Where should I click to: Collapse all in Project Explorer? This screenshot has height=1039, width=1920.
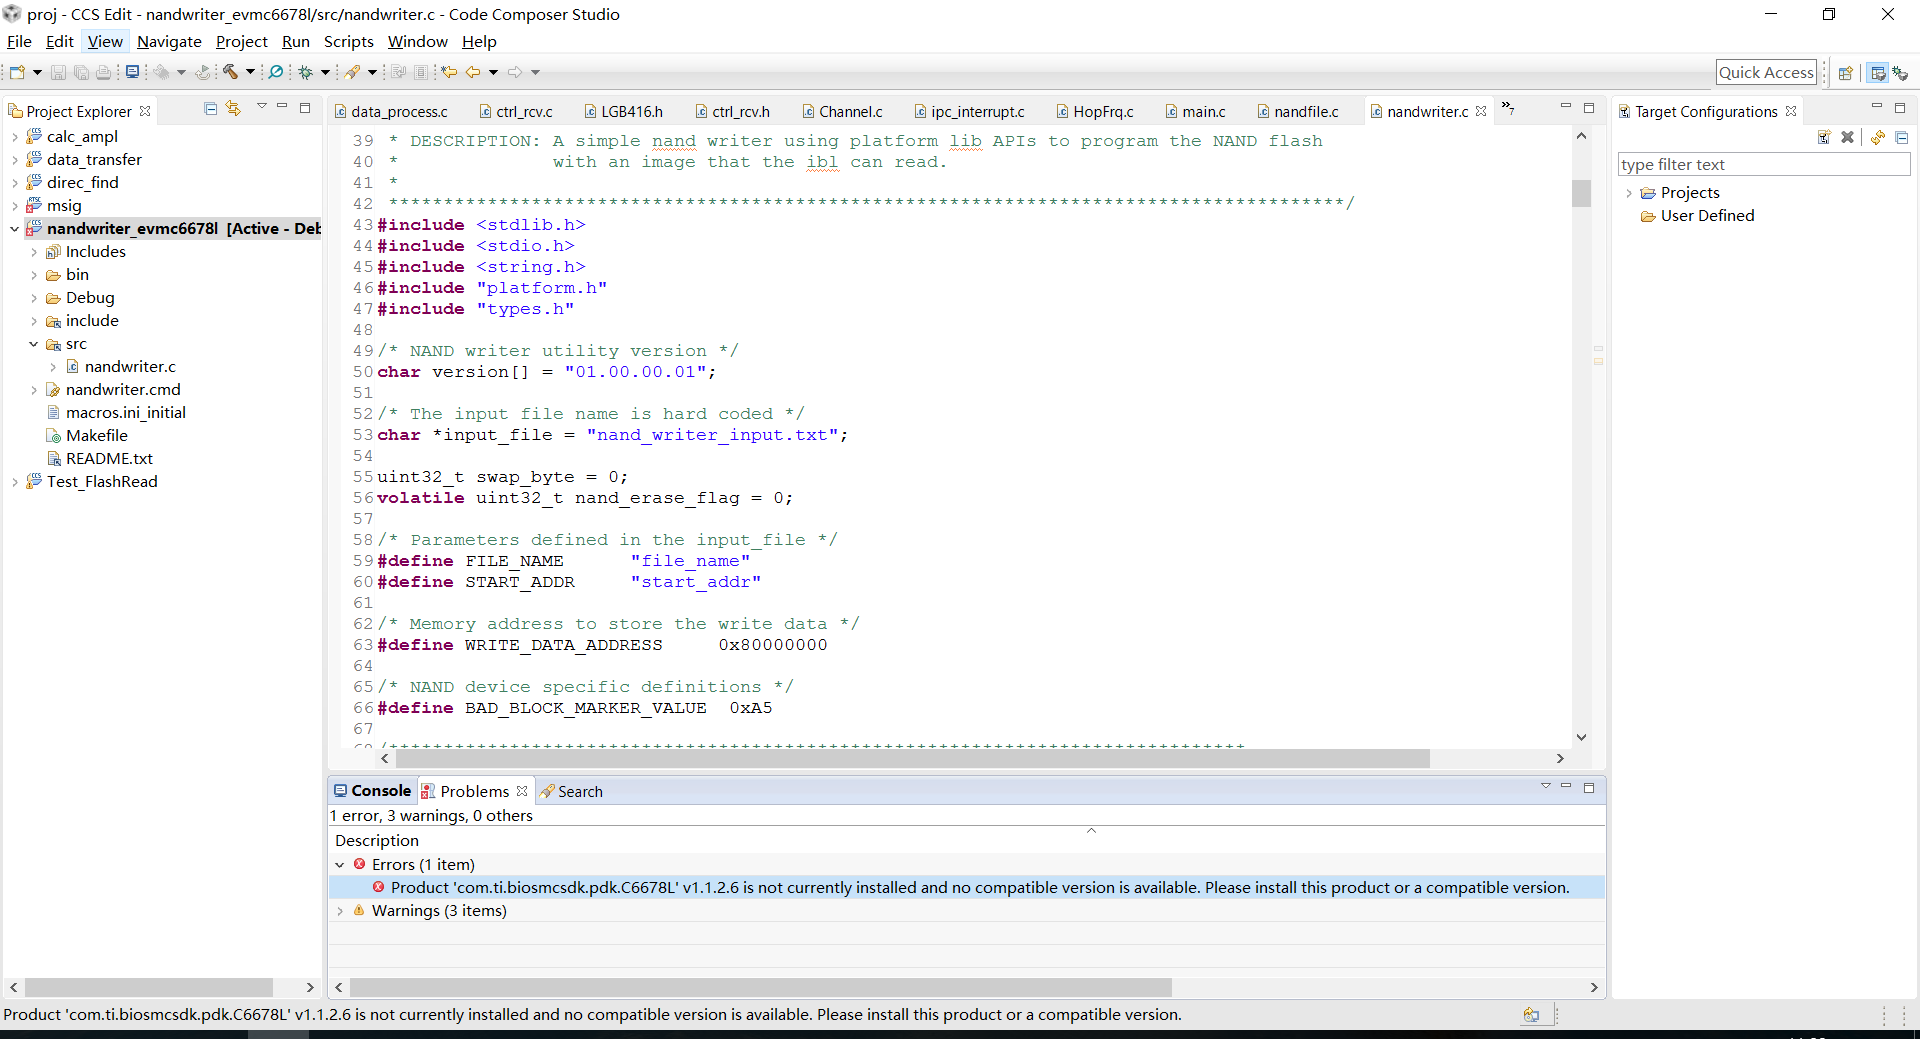coord(210,109)
